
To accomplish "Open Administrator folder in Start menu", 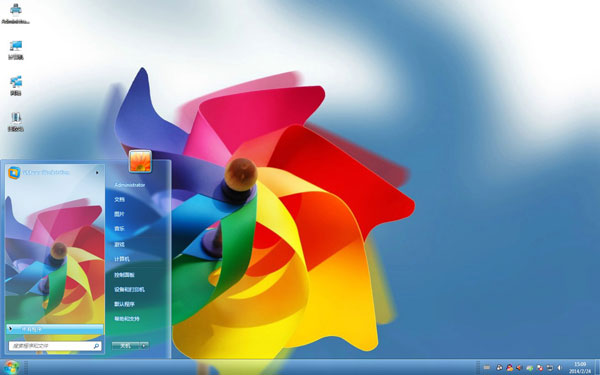I will [130, 185].
